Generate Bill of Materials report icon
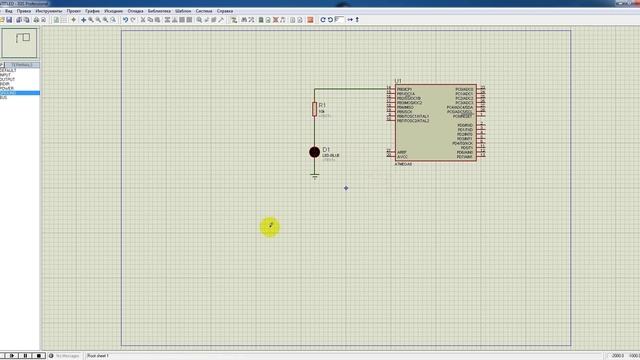Viewport: 640px width, 360px height. 293,20
